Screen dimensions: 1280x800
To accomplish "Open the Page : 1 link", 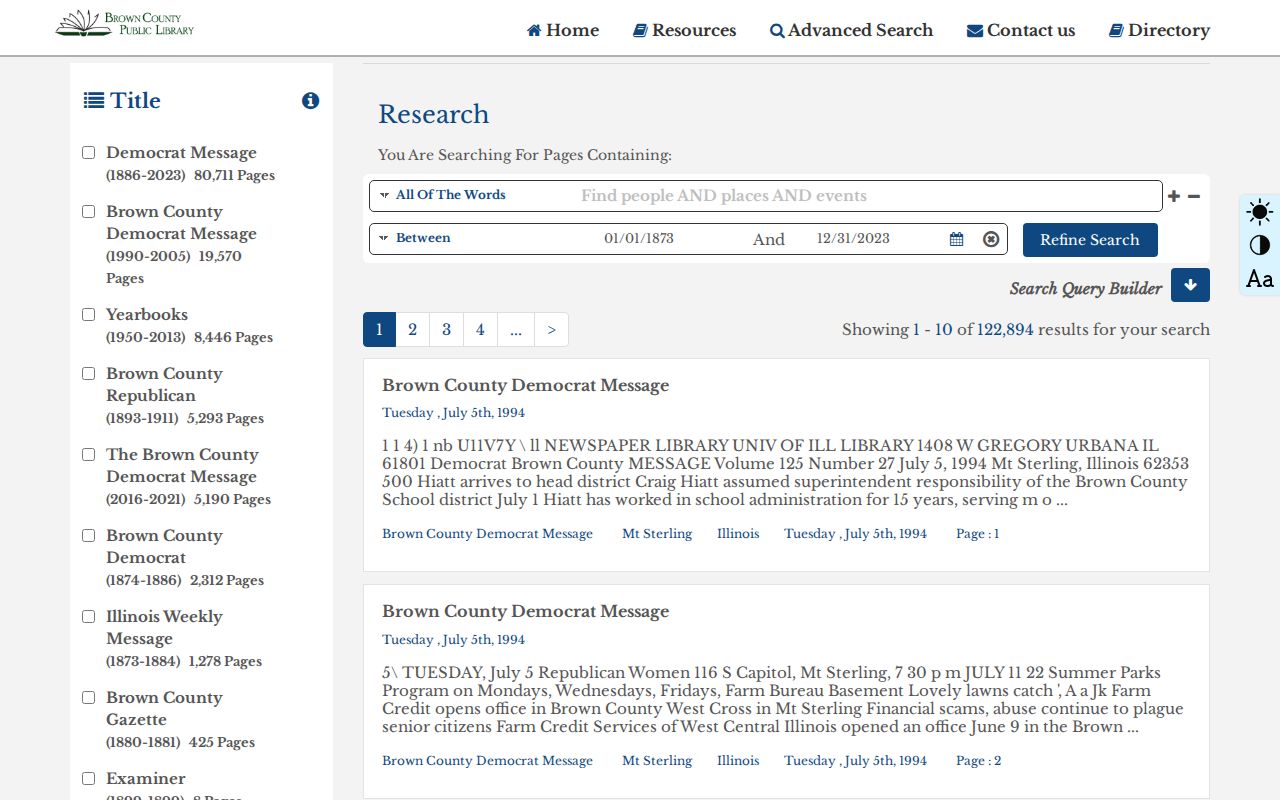I will (x=977, y=534).
